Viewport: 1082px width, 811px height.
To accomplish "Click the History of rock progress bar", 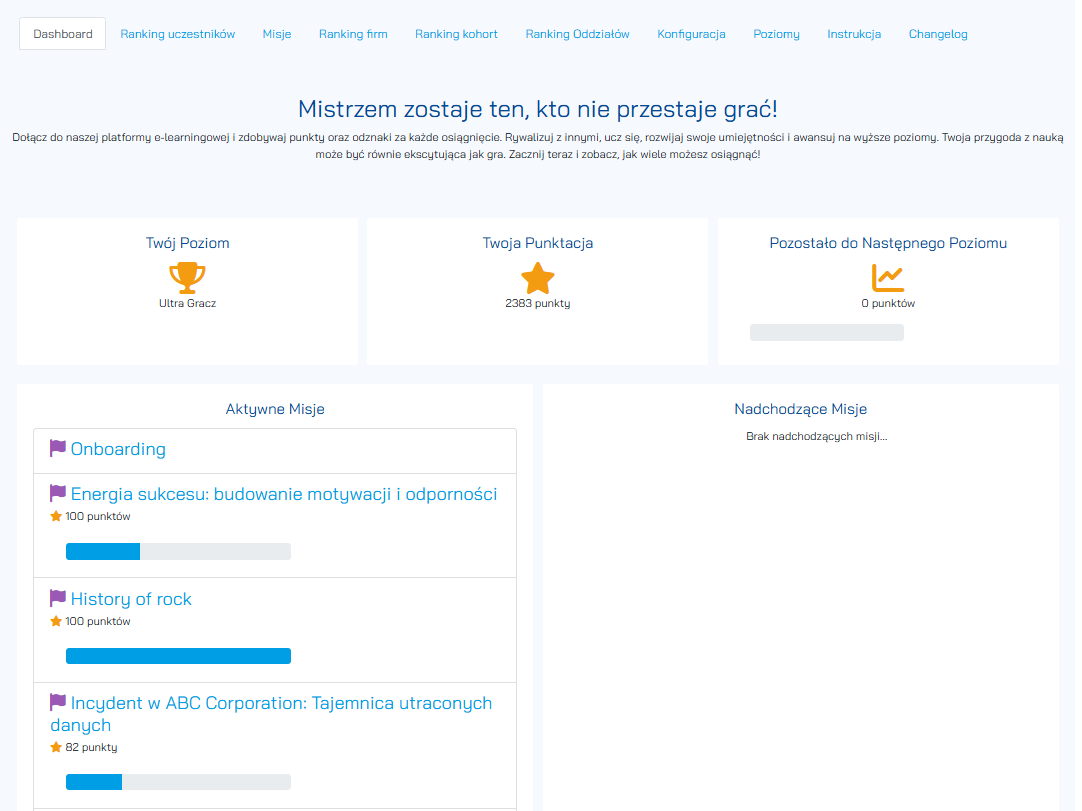I will click(178, 656).
